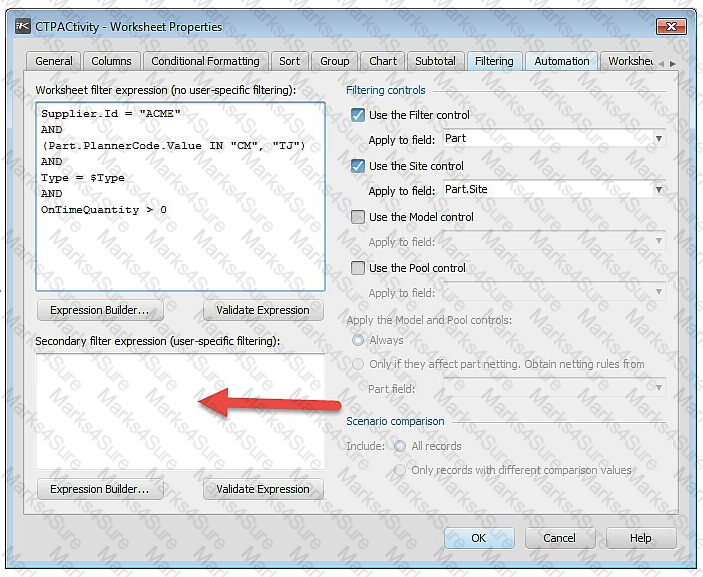Open the Conditional Formatting tab
The height and width of the screenshot is (577, 703).
click(x=205, y=61)
